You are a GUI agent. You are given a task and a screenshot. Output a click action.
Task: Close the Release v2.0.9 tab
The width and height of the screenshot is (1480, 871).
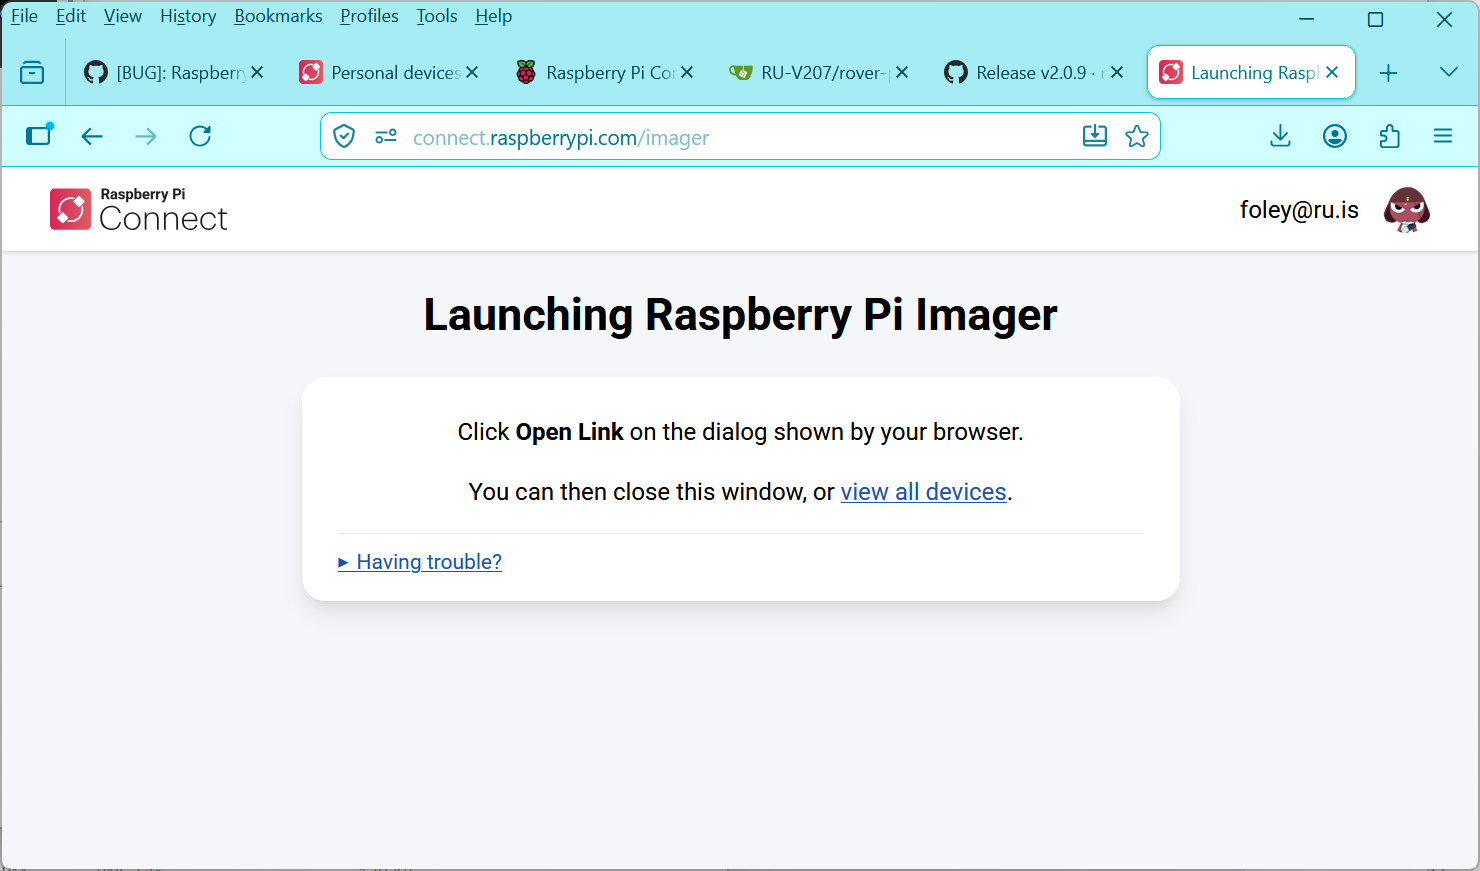[1117, 72]
